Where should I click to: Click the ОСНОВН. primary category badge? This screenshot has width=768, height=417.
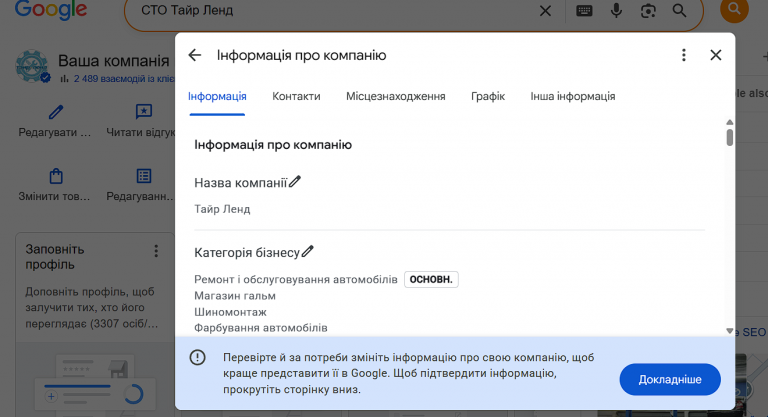431,279
